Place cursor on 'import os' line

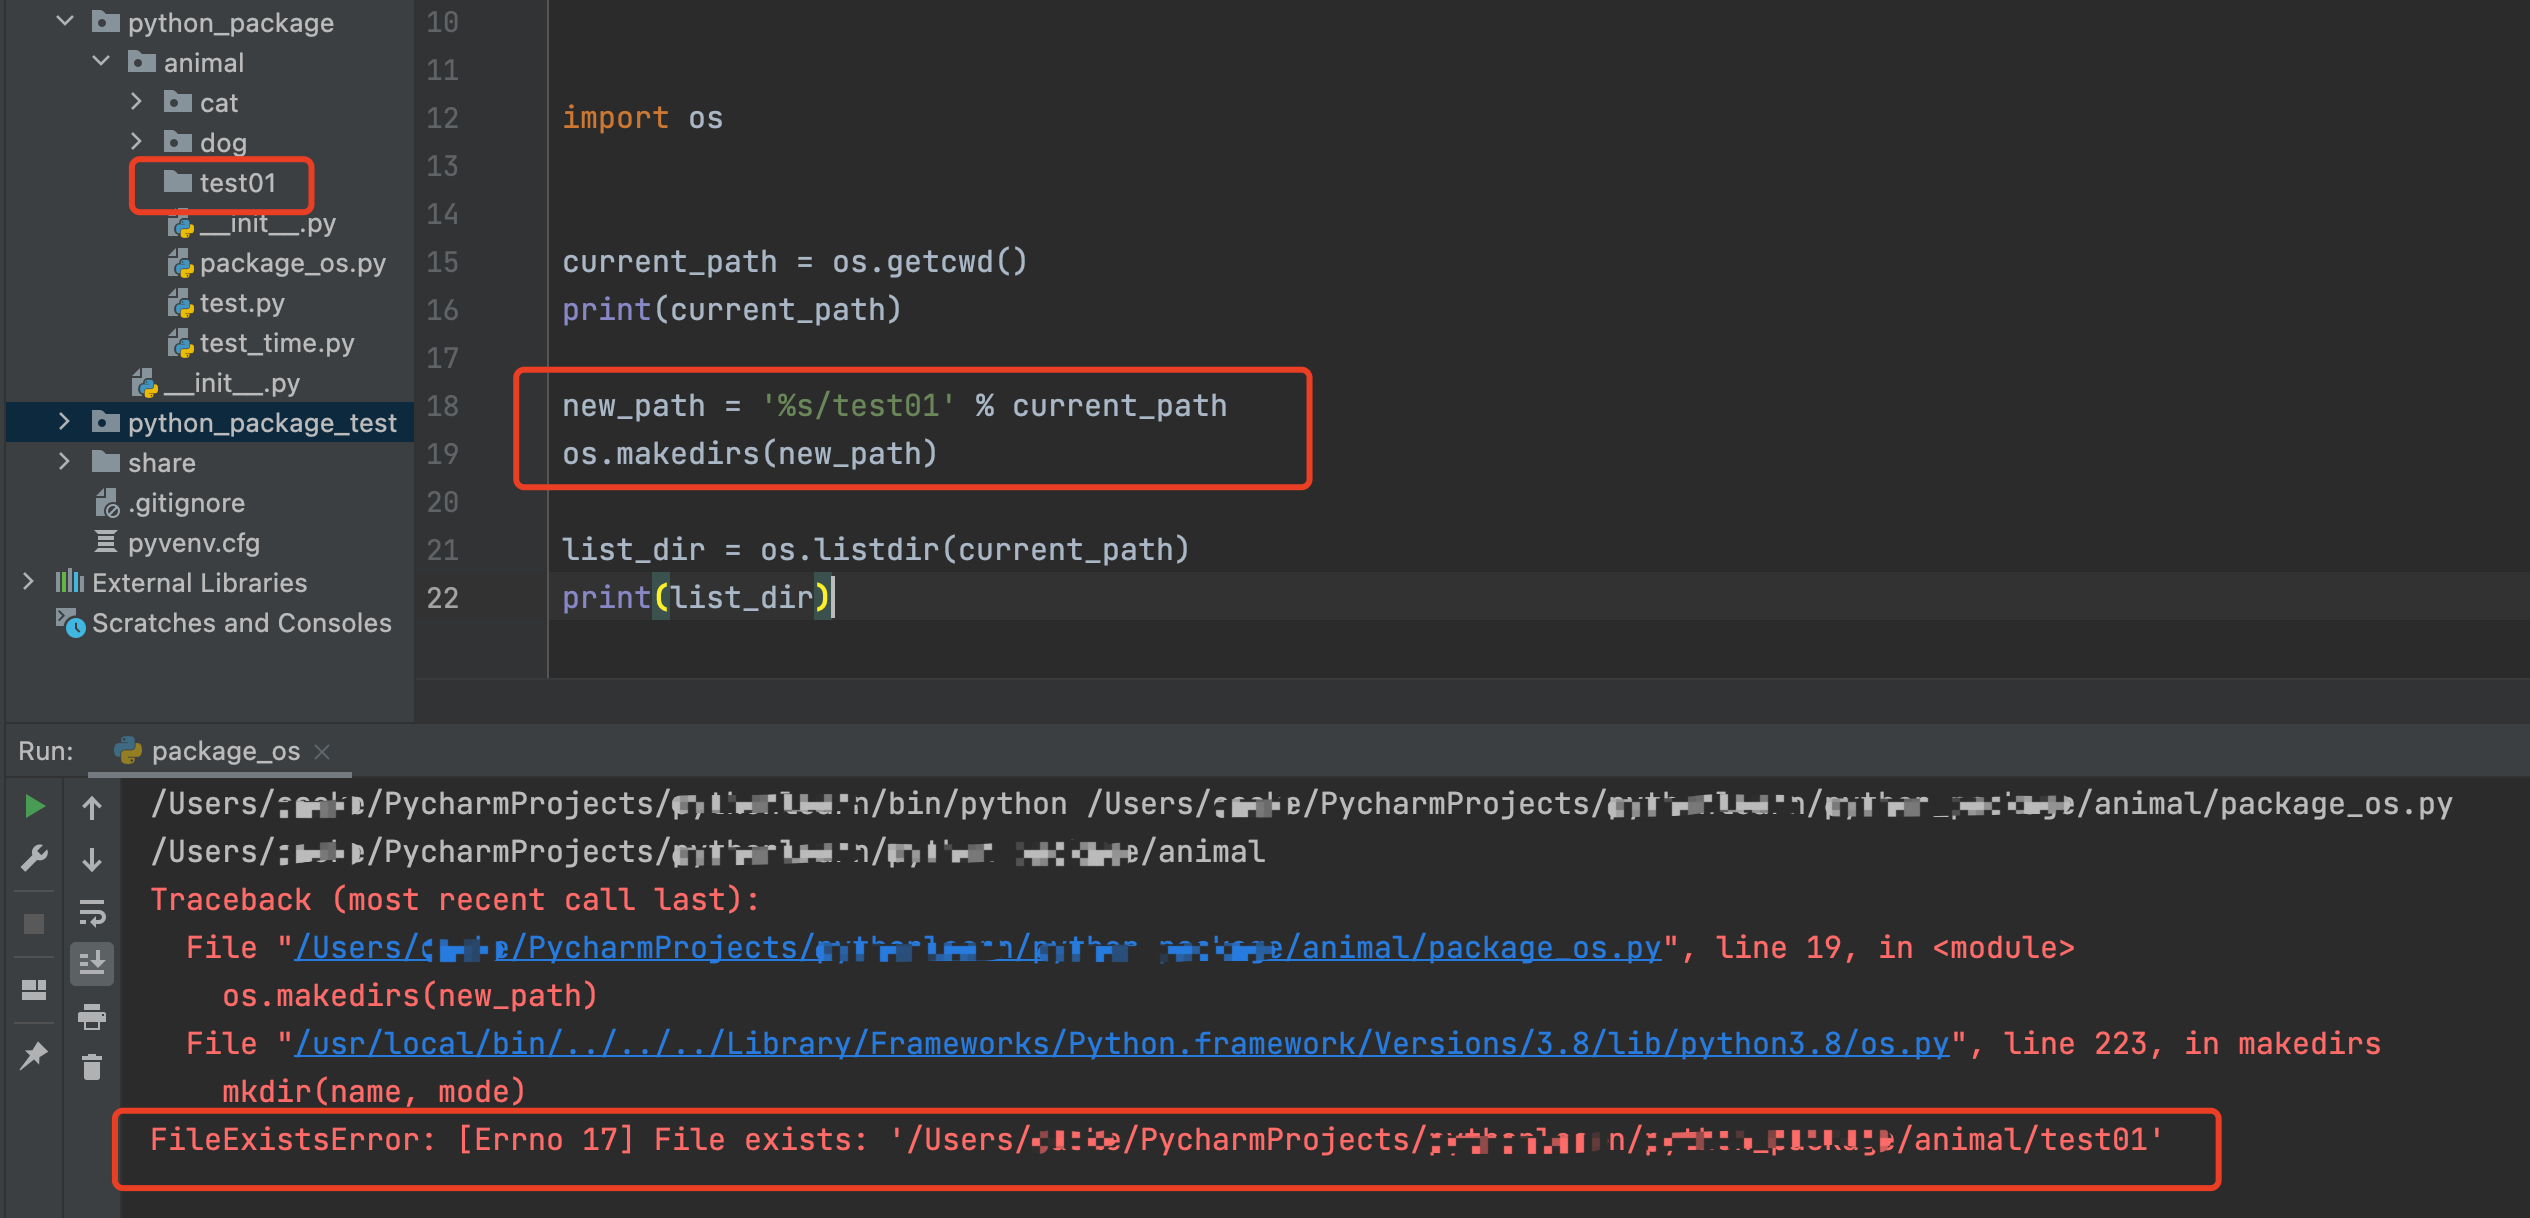click(642, 118)
